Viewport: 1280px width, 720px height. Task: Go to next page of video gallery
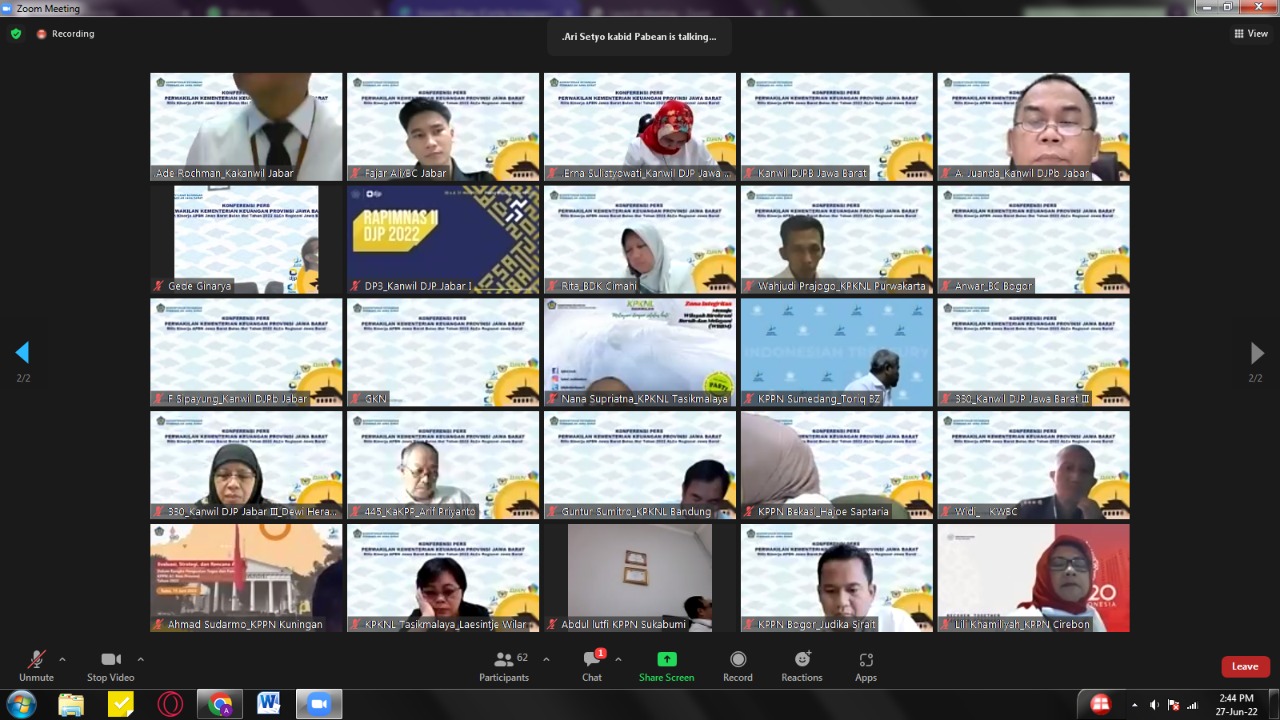(1257, 352)
